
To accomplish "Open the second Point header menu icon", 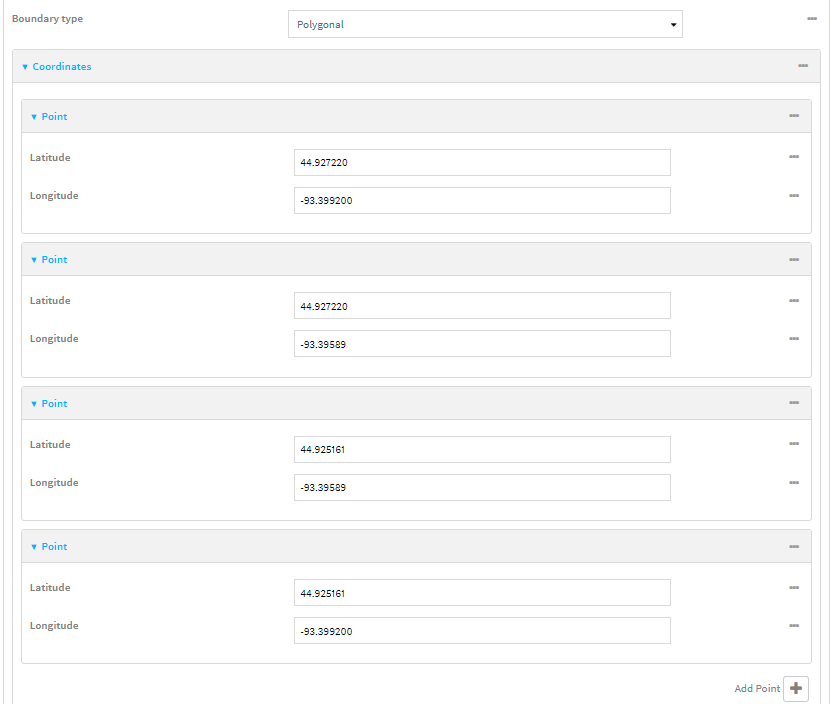I will pos(793,260).
